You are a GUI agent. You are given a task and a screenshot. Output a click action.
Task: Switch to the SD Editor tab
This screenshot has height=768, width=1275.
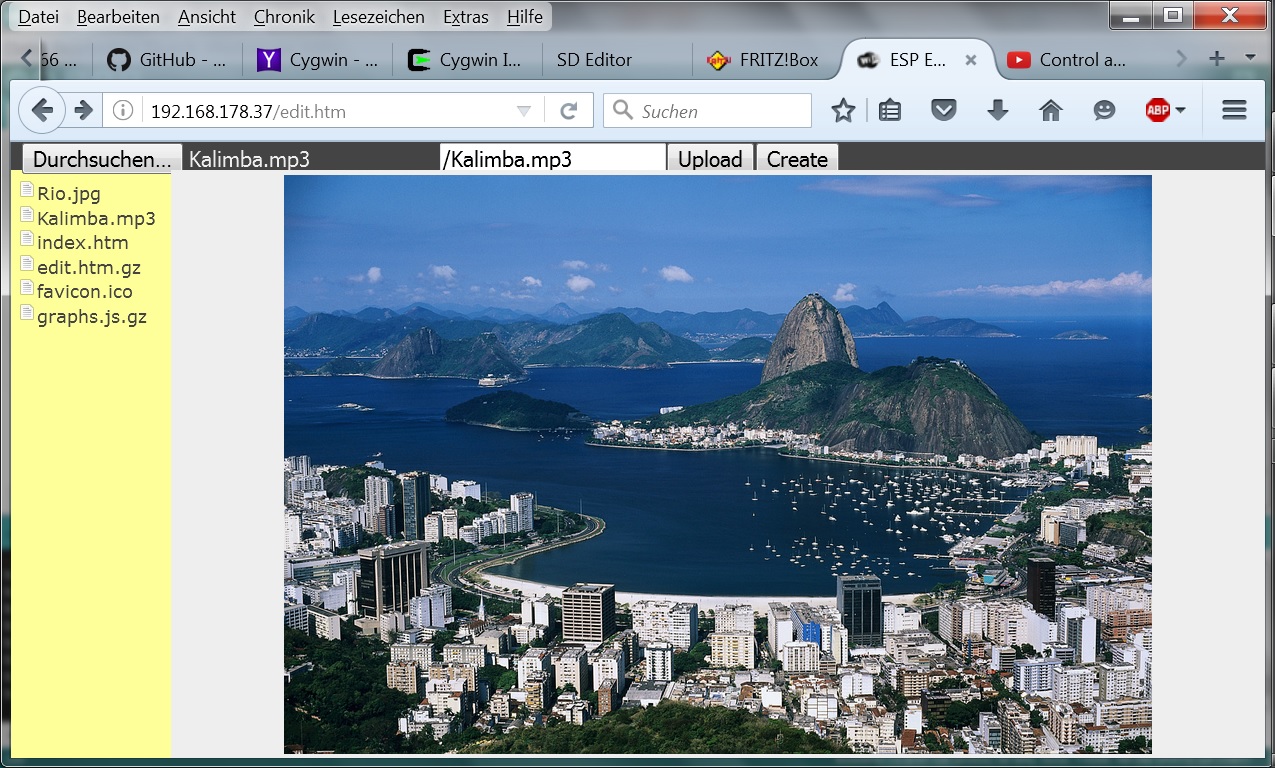click(617, 60)
